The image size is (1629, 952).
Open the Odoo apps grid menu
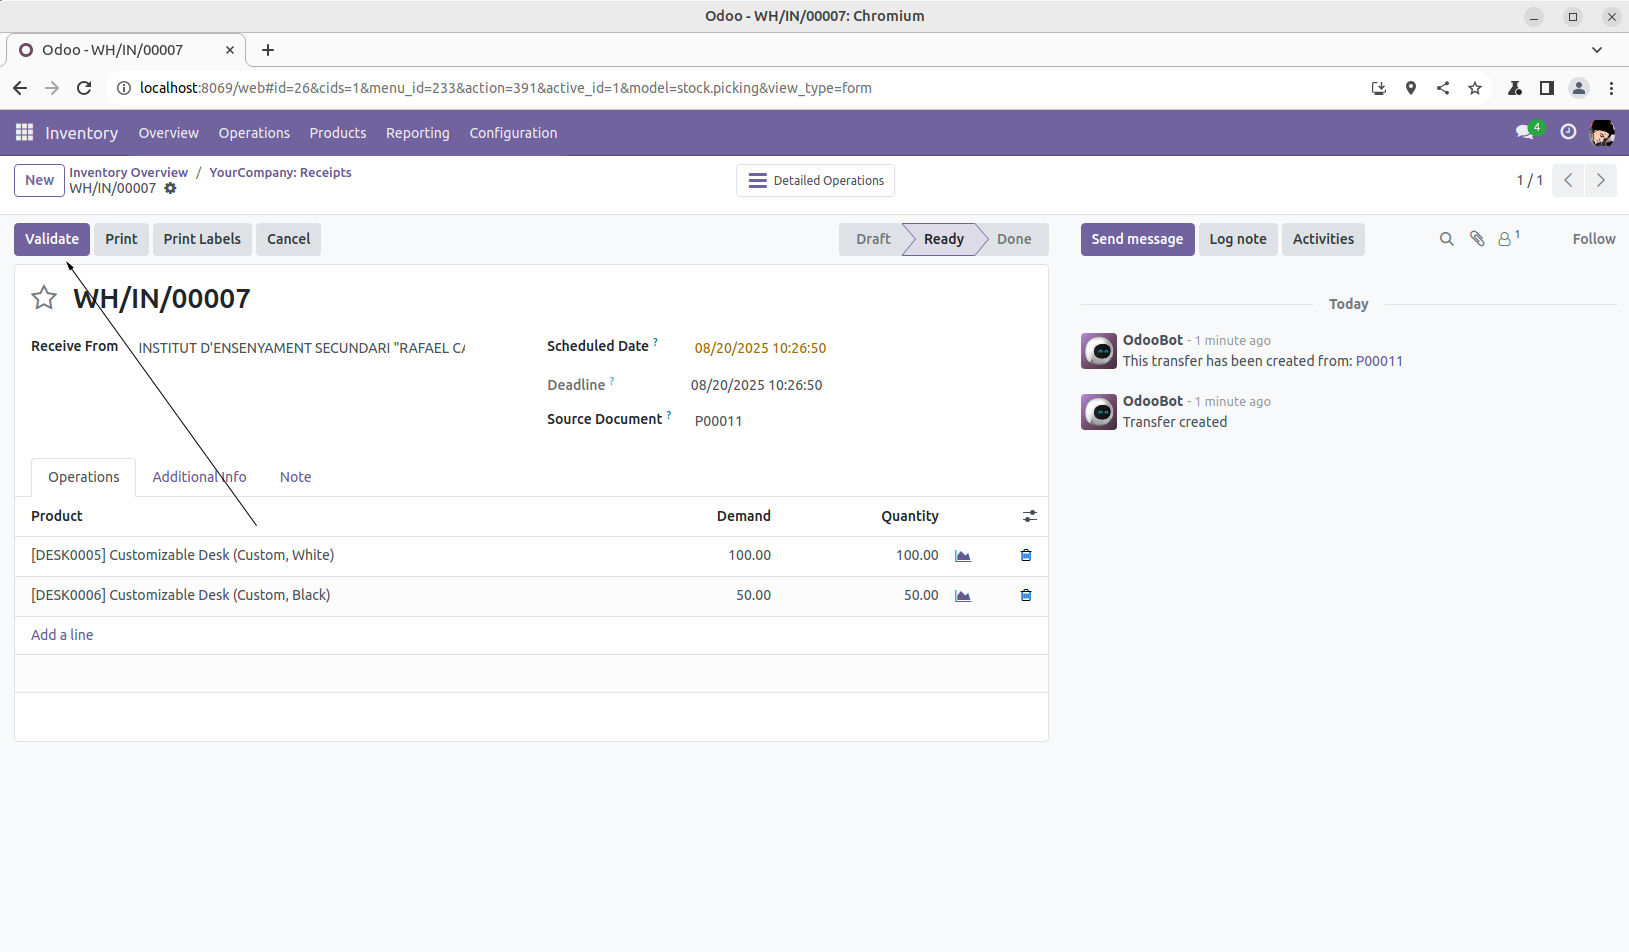coord(24,133)
